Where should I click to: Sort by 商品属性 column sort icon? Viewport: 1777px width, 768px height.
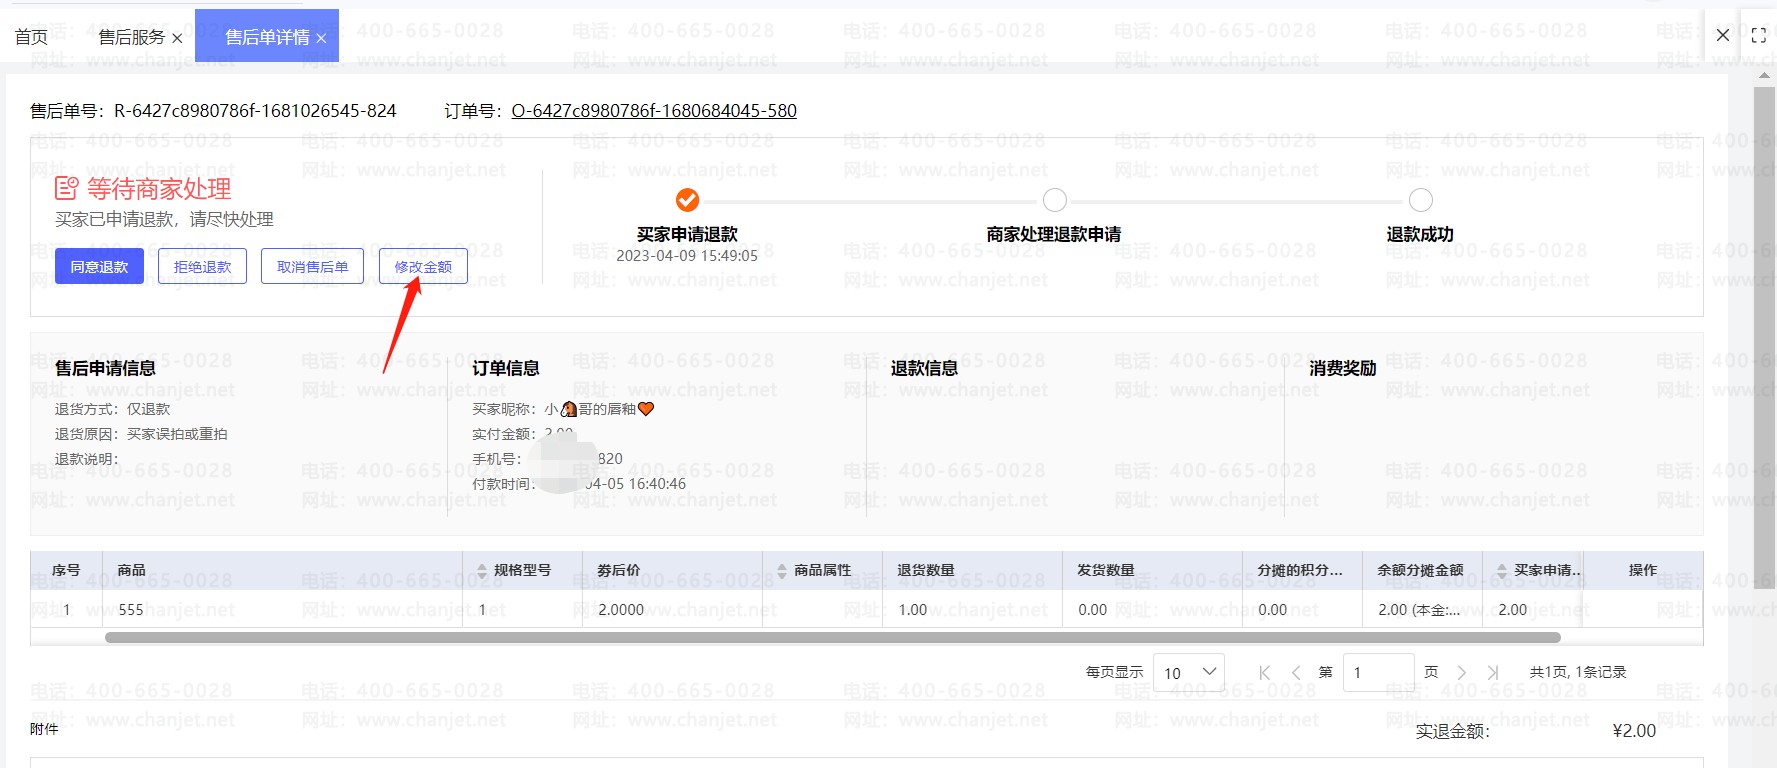783,570
